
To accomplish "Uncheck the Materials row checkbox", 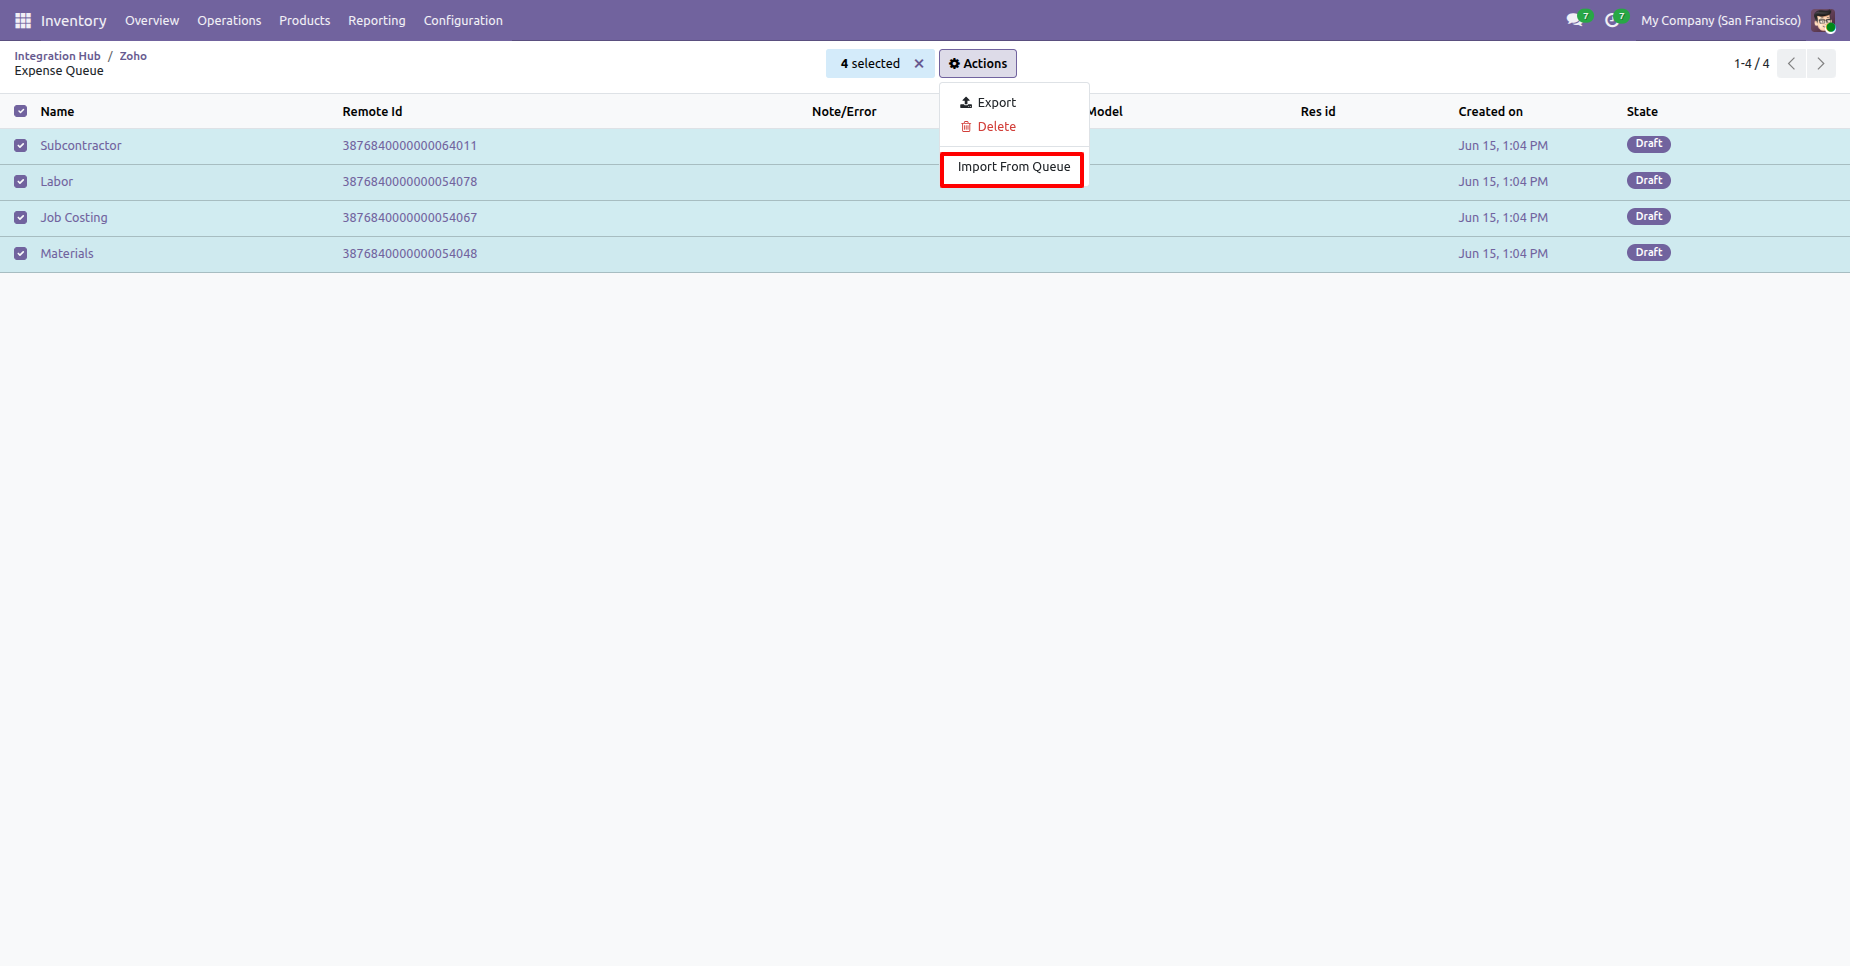I will click(x=21, y=254).
